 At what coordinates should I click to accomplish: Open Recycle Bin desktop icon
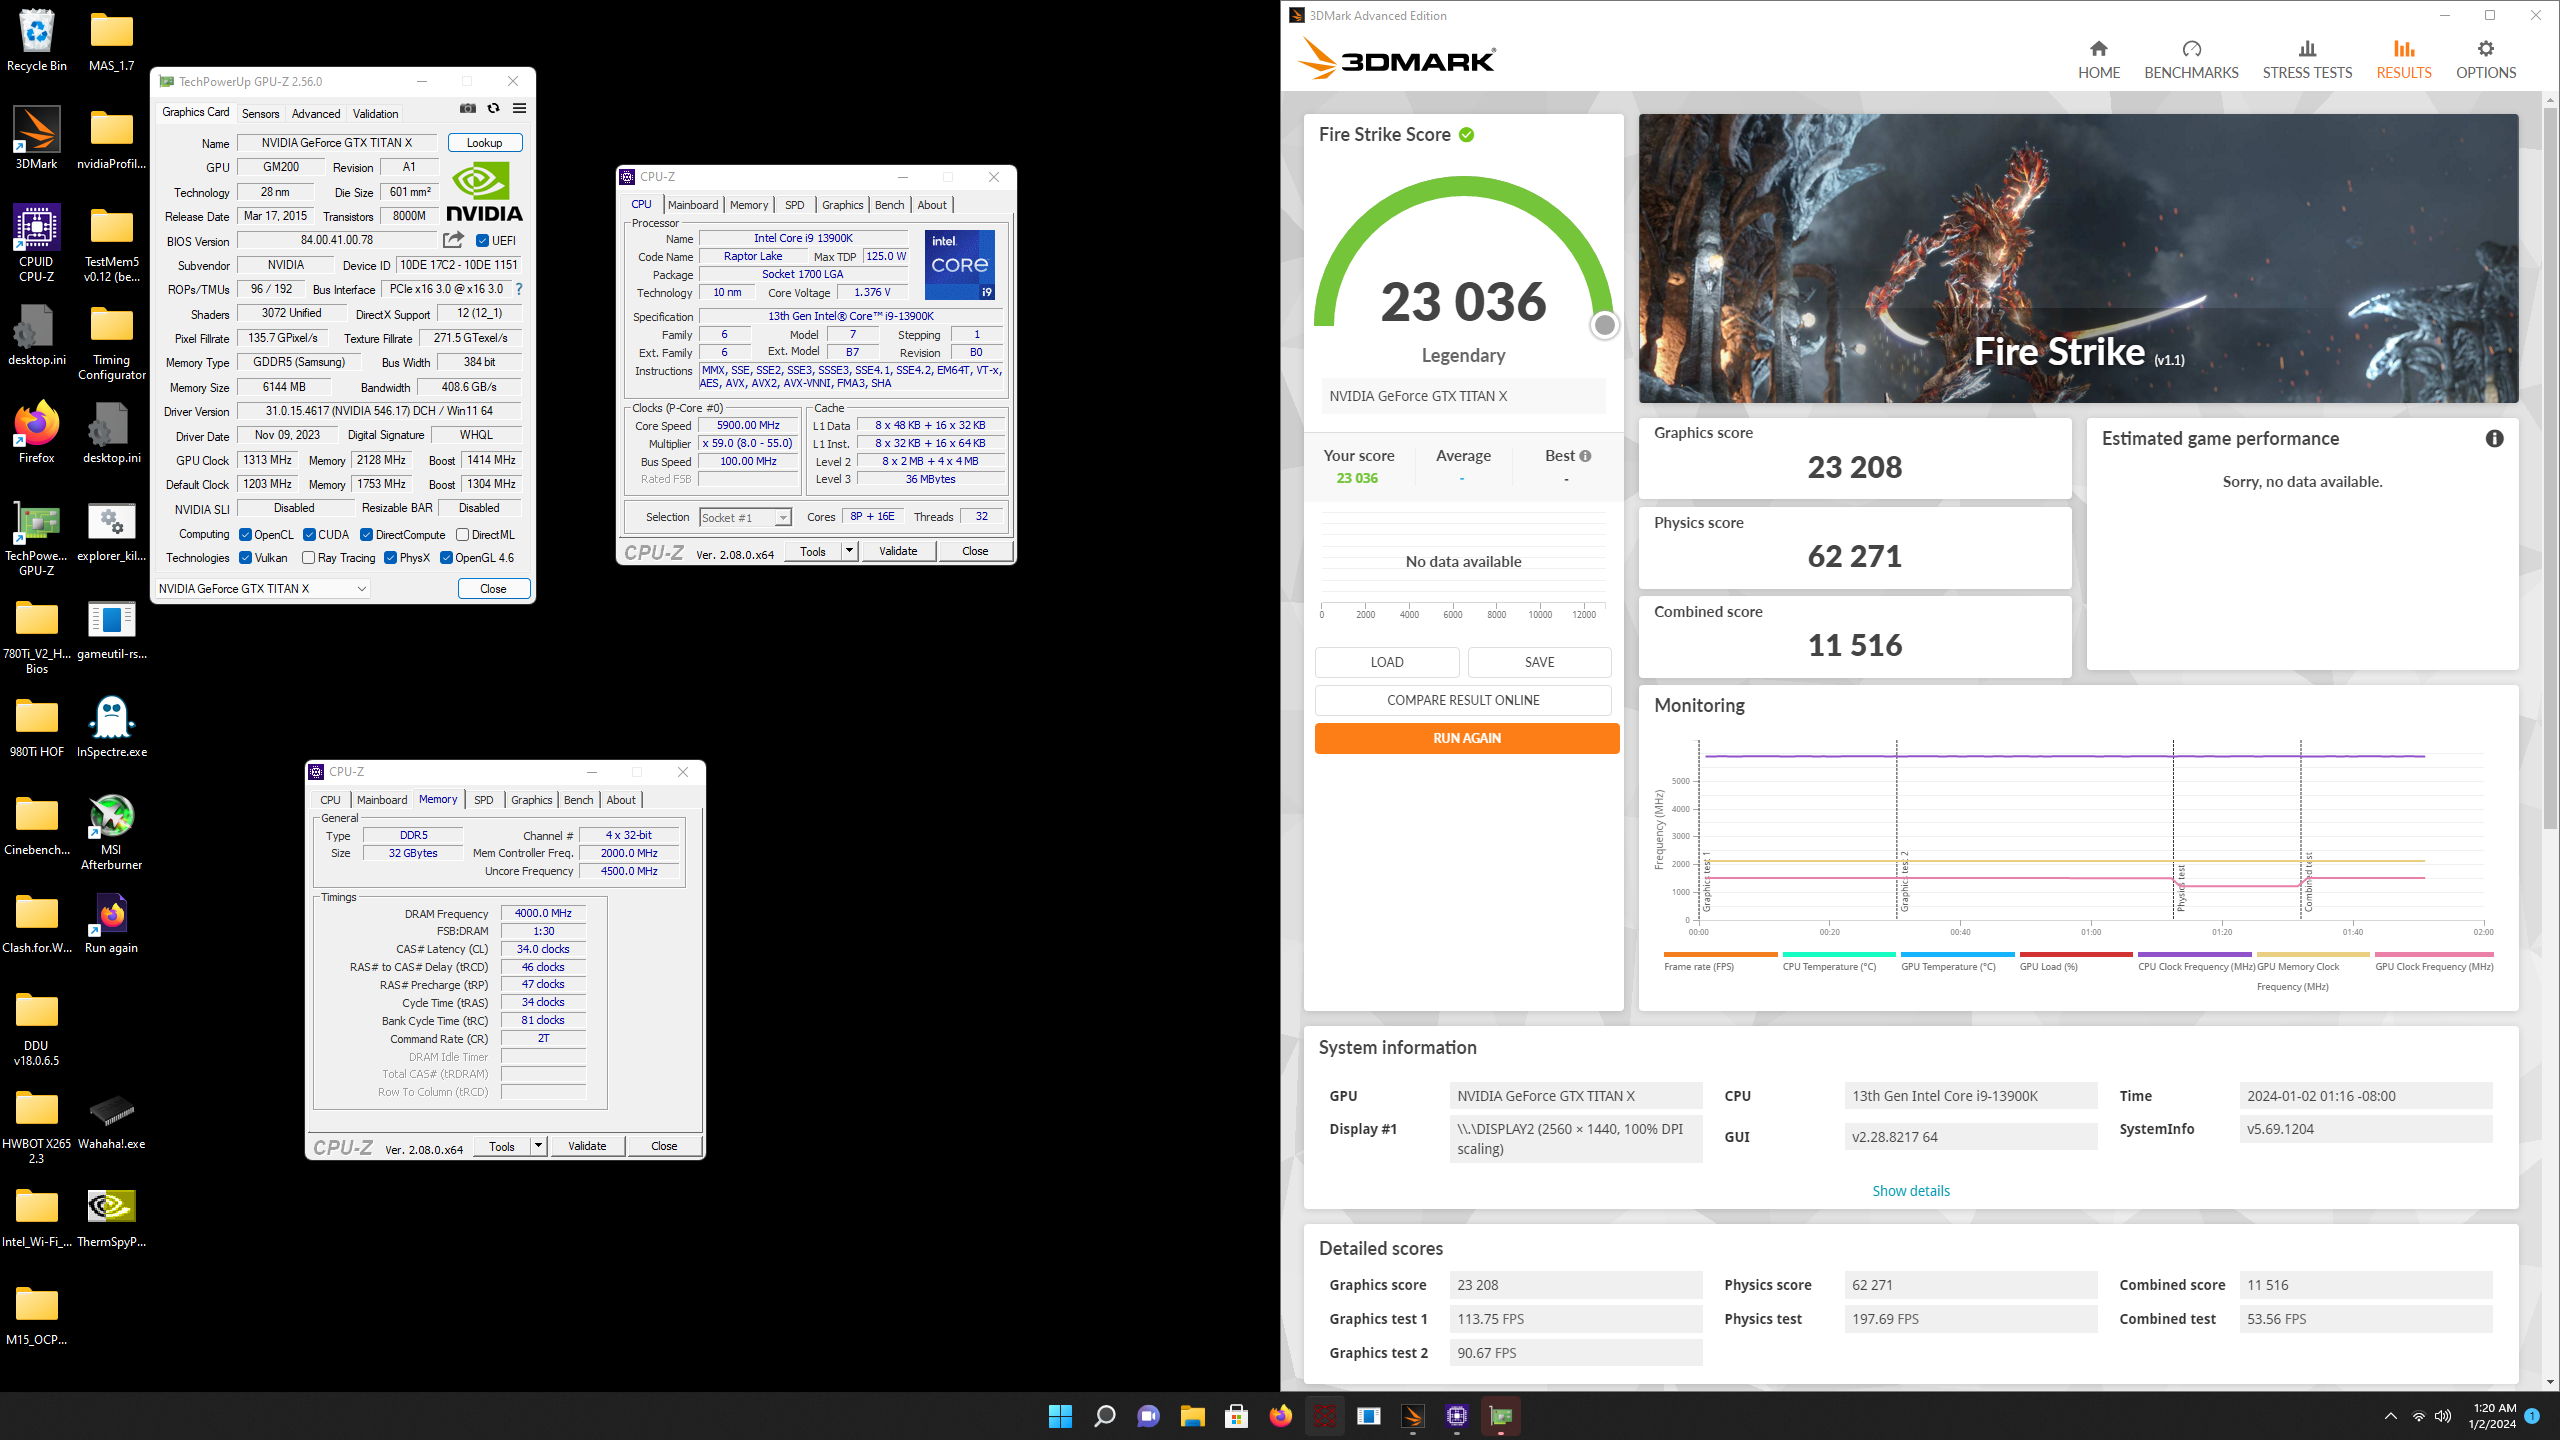pyautogui.click(x=37, y=40)
